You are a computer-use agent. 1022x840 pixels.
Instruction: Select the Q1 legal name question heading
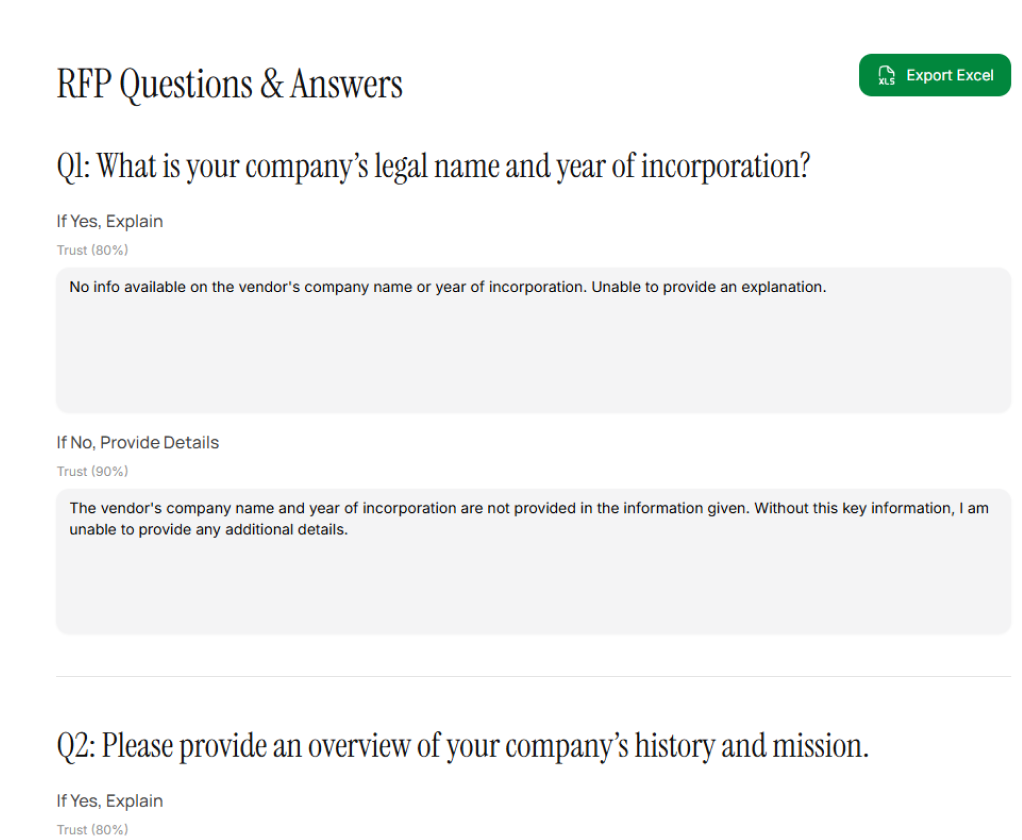(432, 165)
